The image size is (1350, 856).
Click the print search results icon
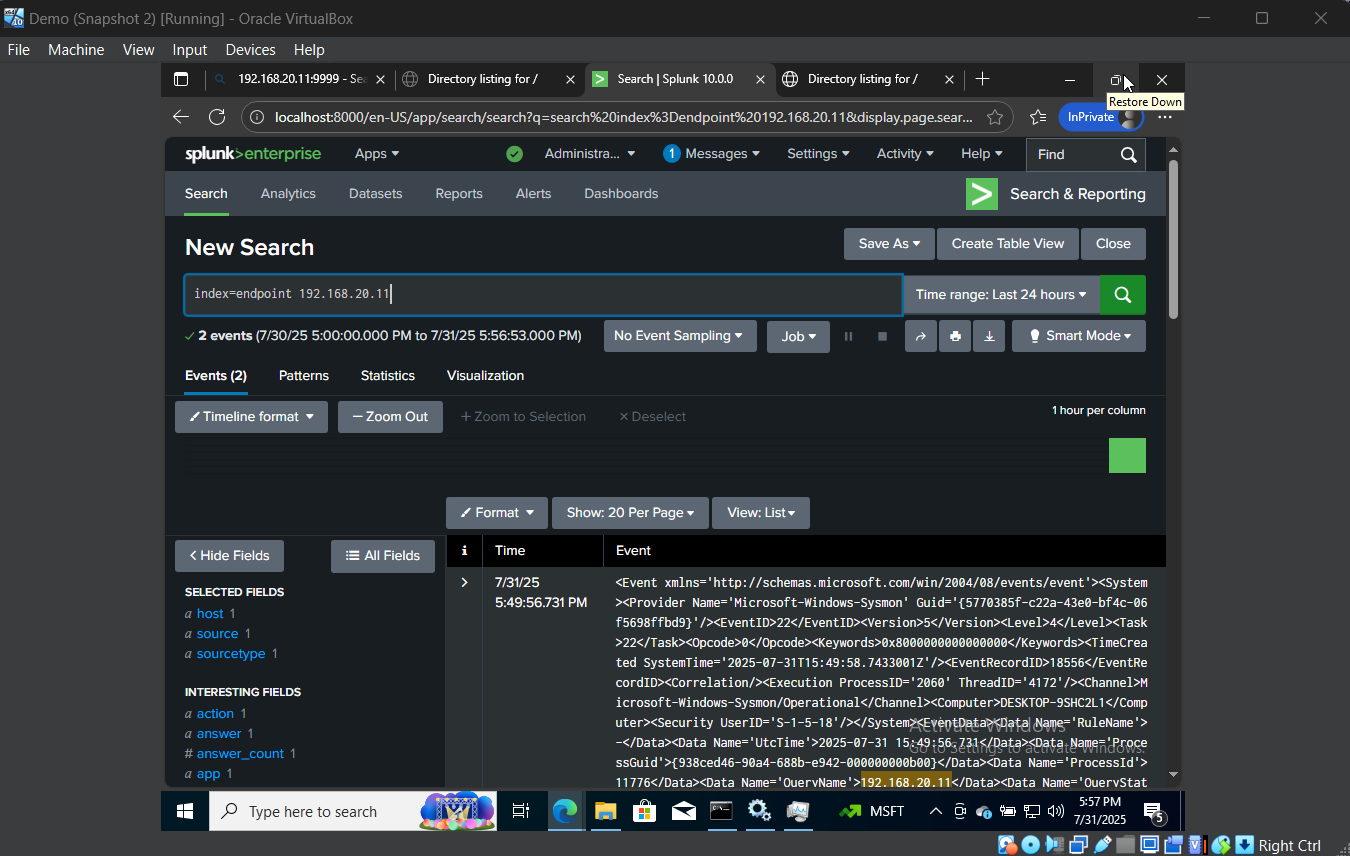pyautogui.click(x=955, y=336)
